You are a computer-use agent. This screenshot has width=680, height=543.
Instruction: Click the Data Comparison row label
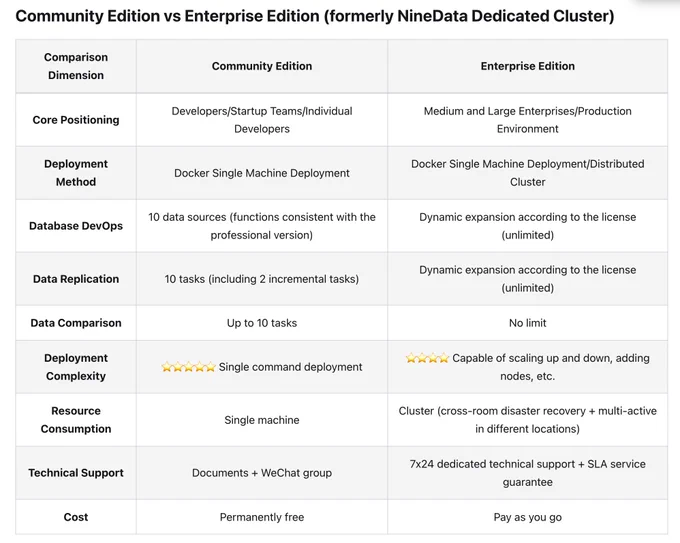(76, 323)
